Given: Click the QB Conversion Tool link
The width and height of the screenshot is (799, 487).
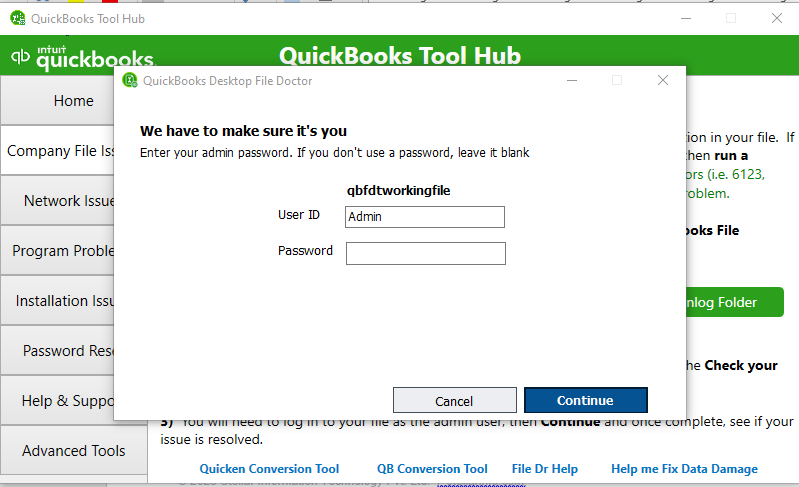Looking at the screenshot, I should (432, 469).
